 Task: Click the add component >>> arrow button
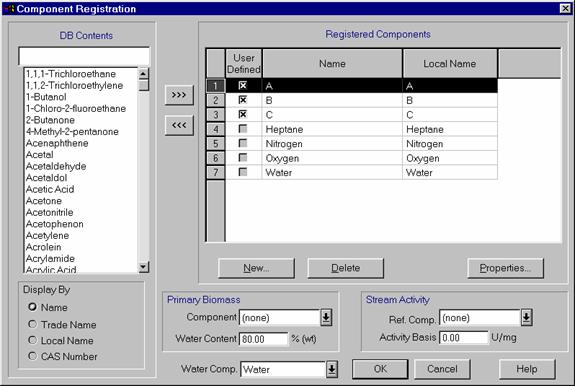click(x=179, y=95)
